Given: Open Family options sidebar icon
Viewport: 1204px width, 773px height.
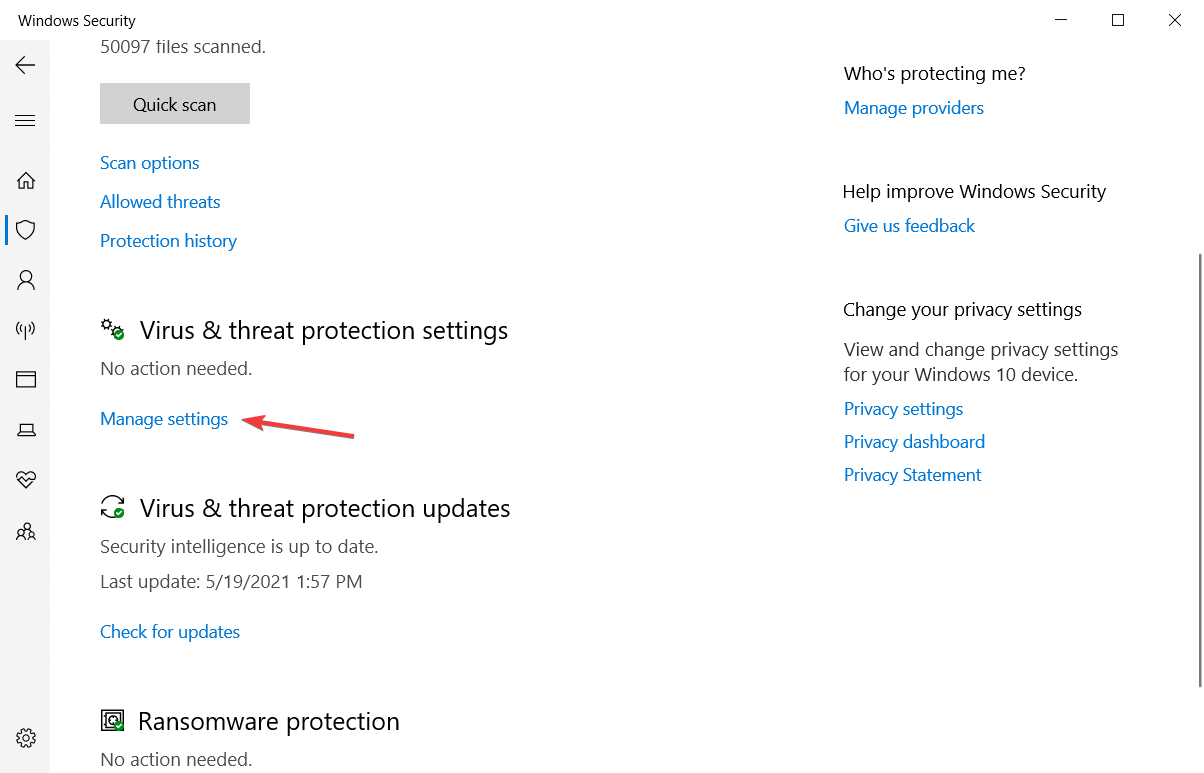Looking at the screenshot, I should 26,531.
